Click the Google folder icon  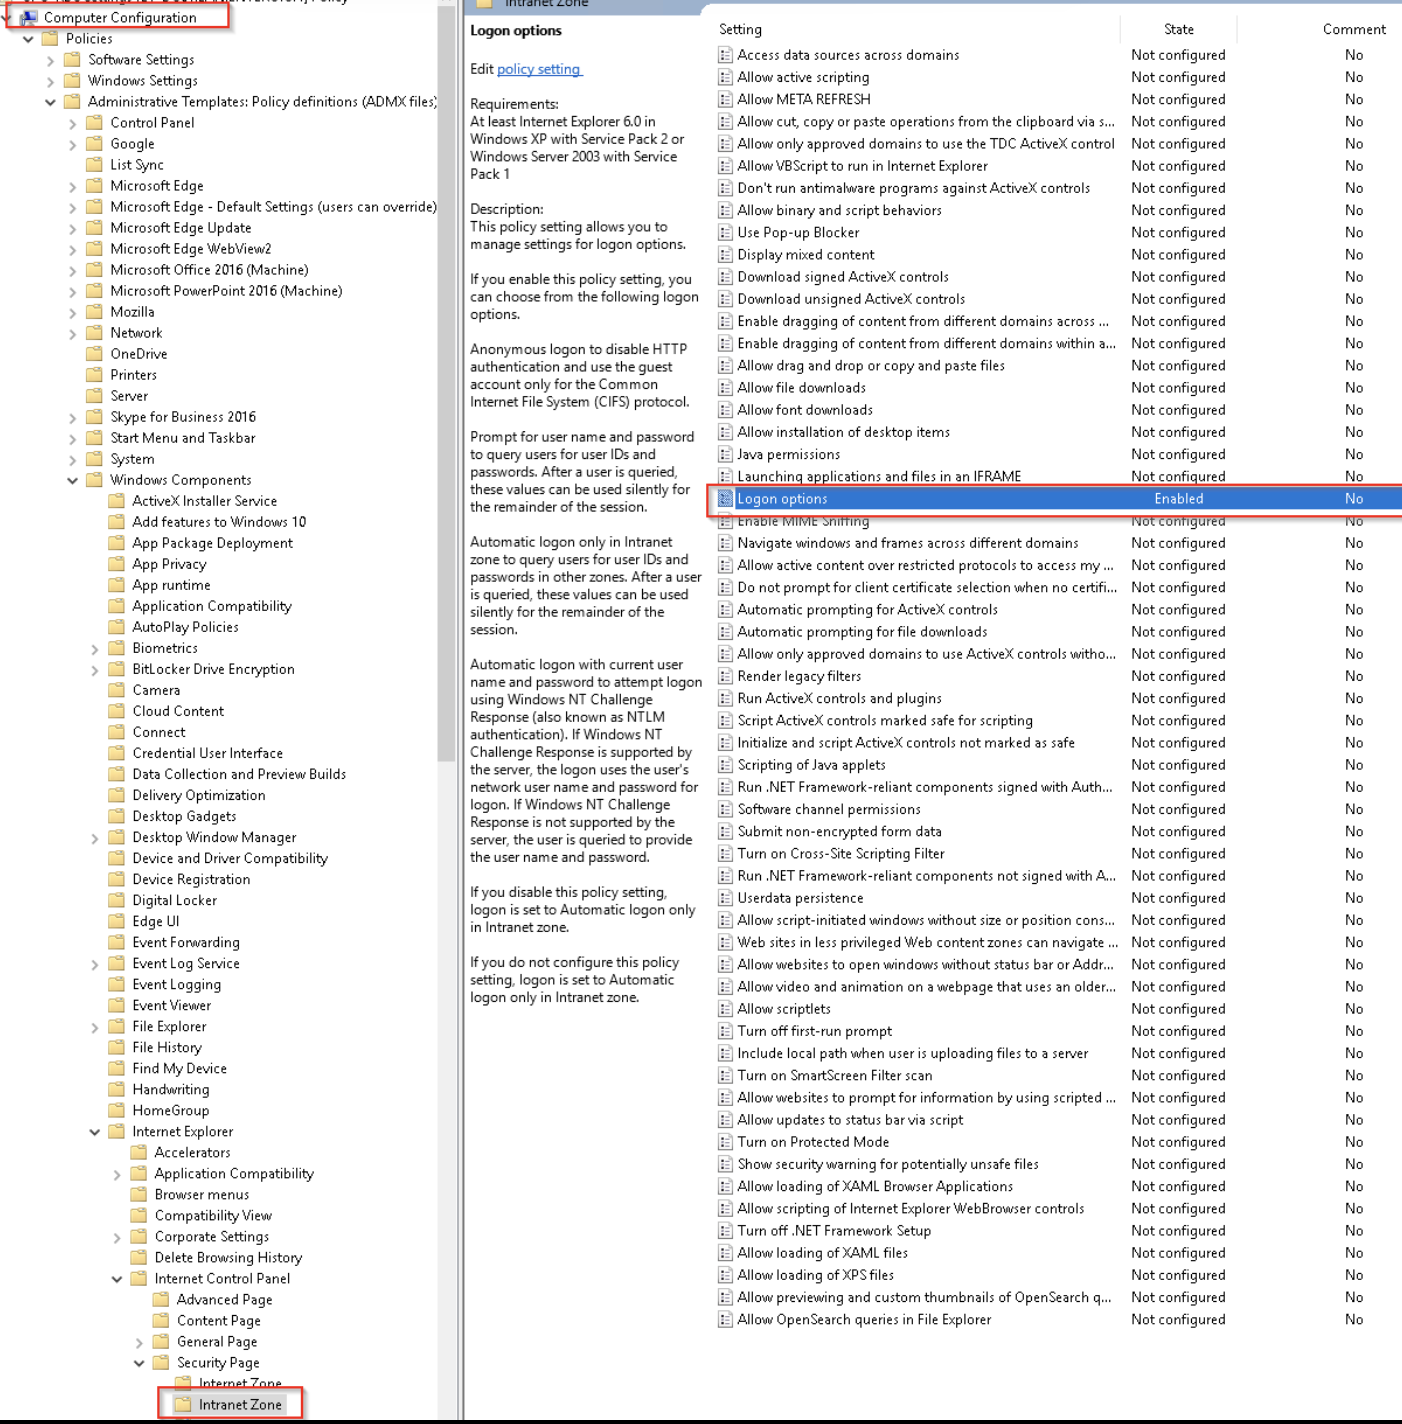tap(95, 144)
